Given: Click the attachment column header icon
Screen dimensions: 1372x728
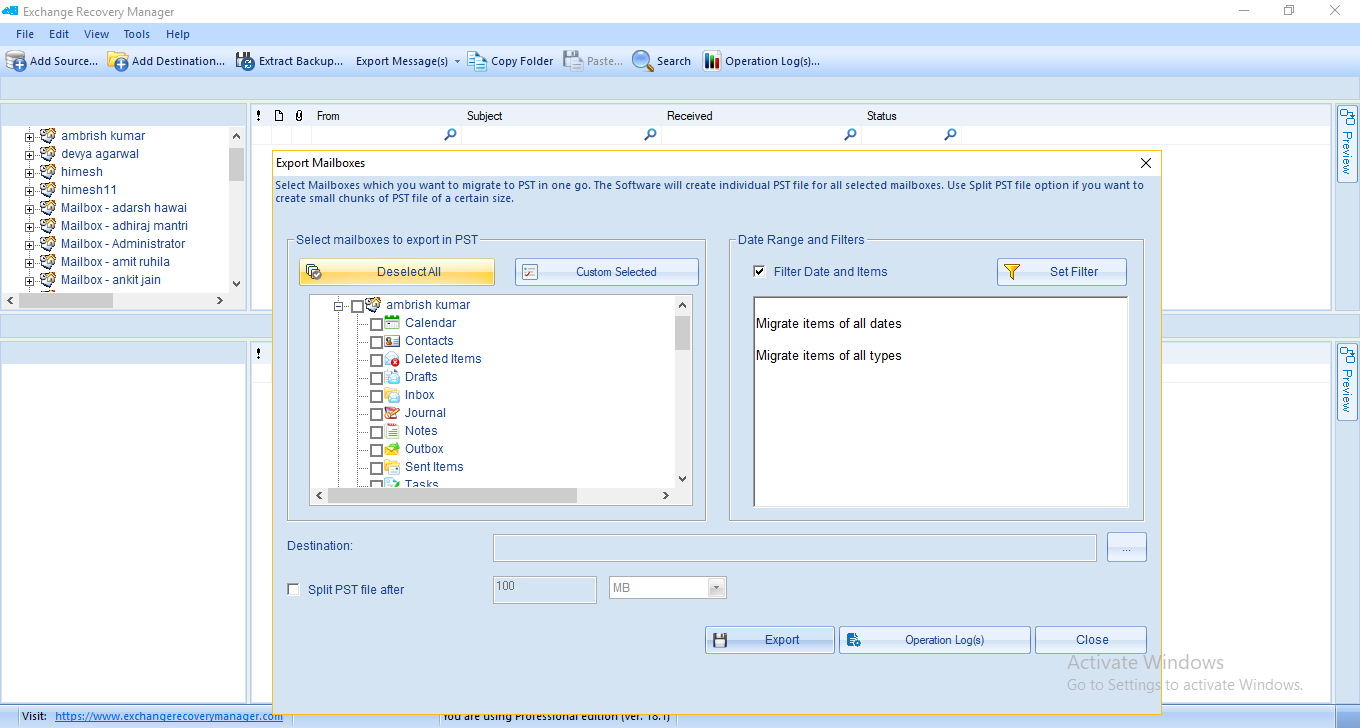Looking at the screenshot, I should [298, 116].
